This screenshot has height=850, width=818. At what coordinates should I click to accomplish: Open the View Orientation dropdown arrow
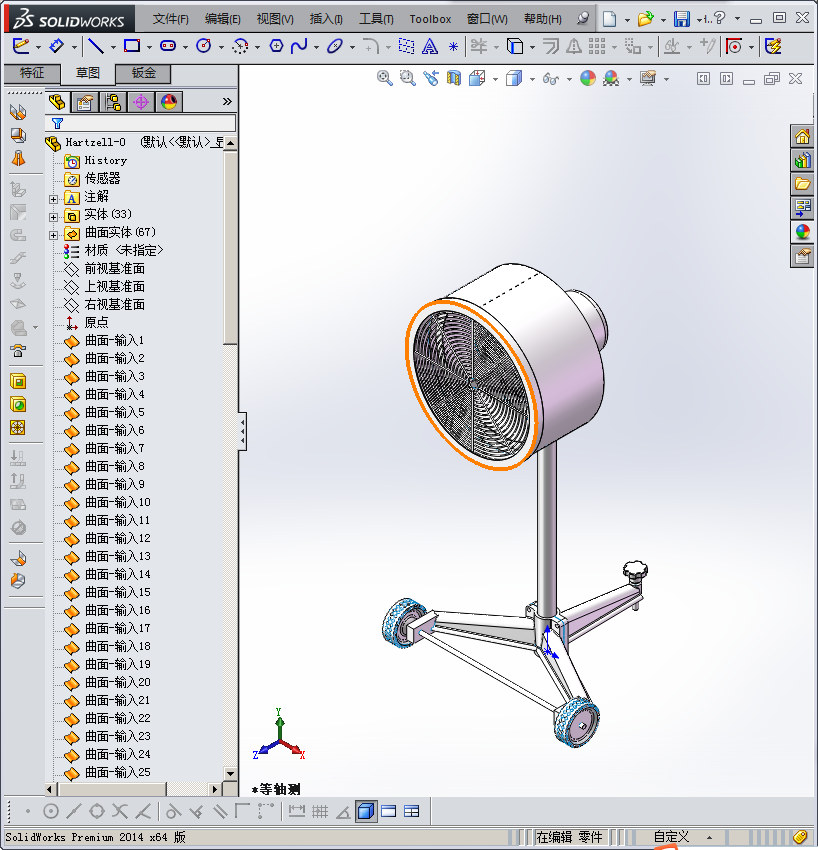[495, 79]
